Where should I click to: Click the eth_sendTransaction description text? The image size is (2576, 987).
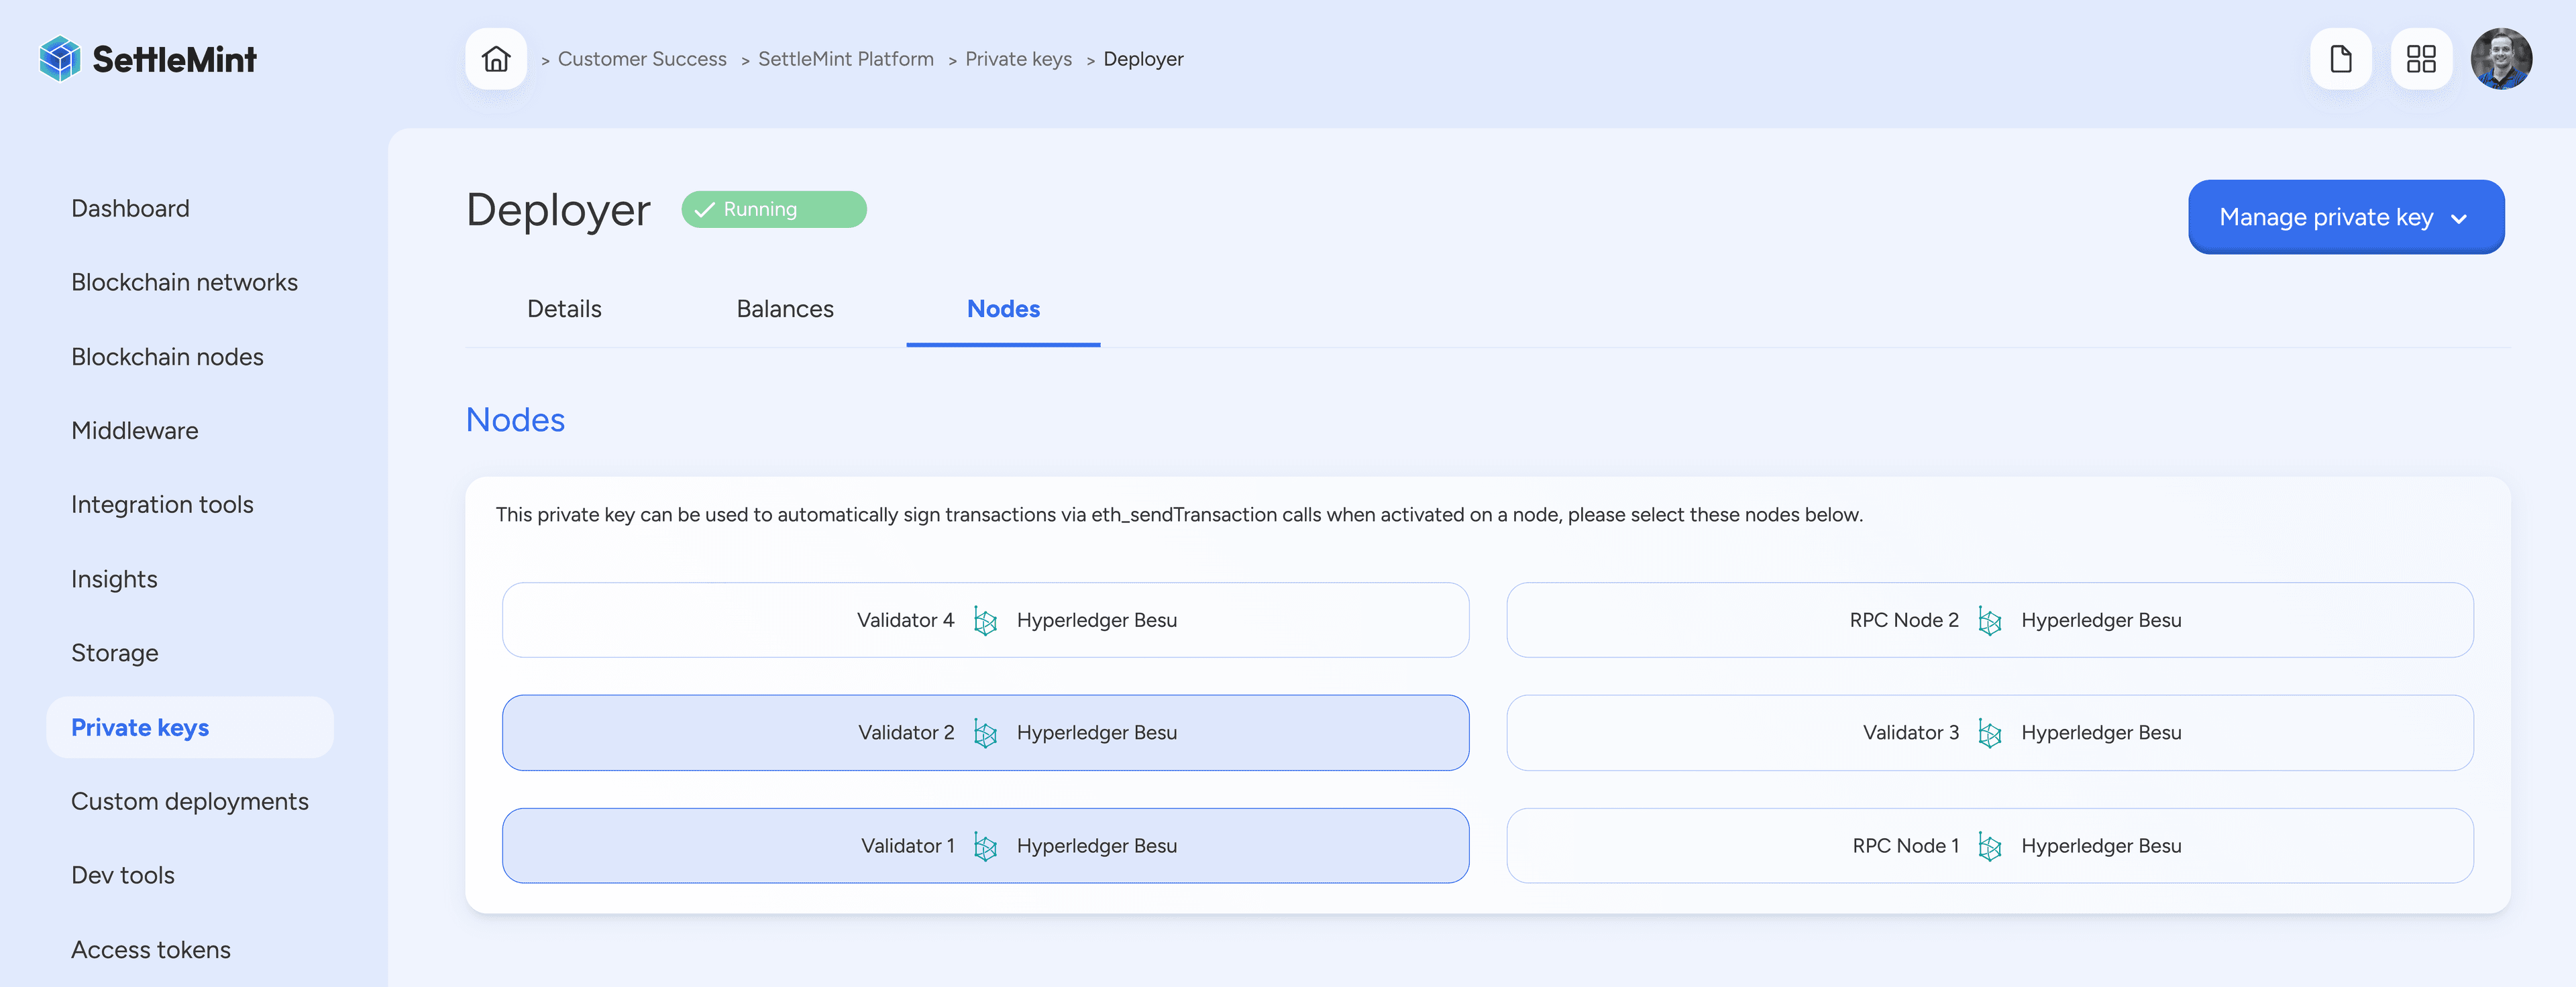click(x=1179, y=515)
